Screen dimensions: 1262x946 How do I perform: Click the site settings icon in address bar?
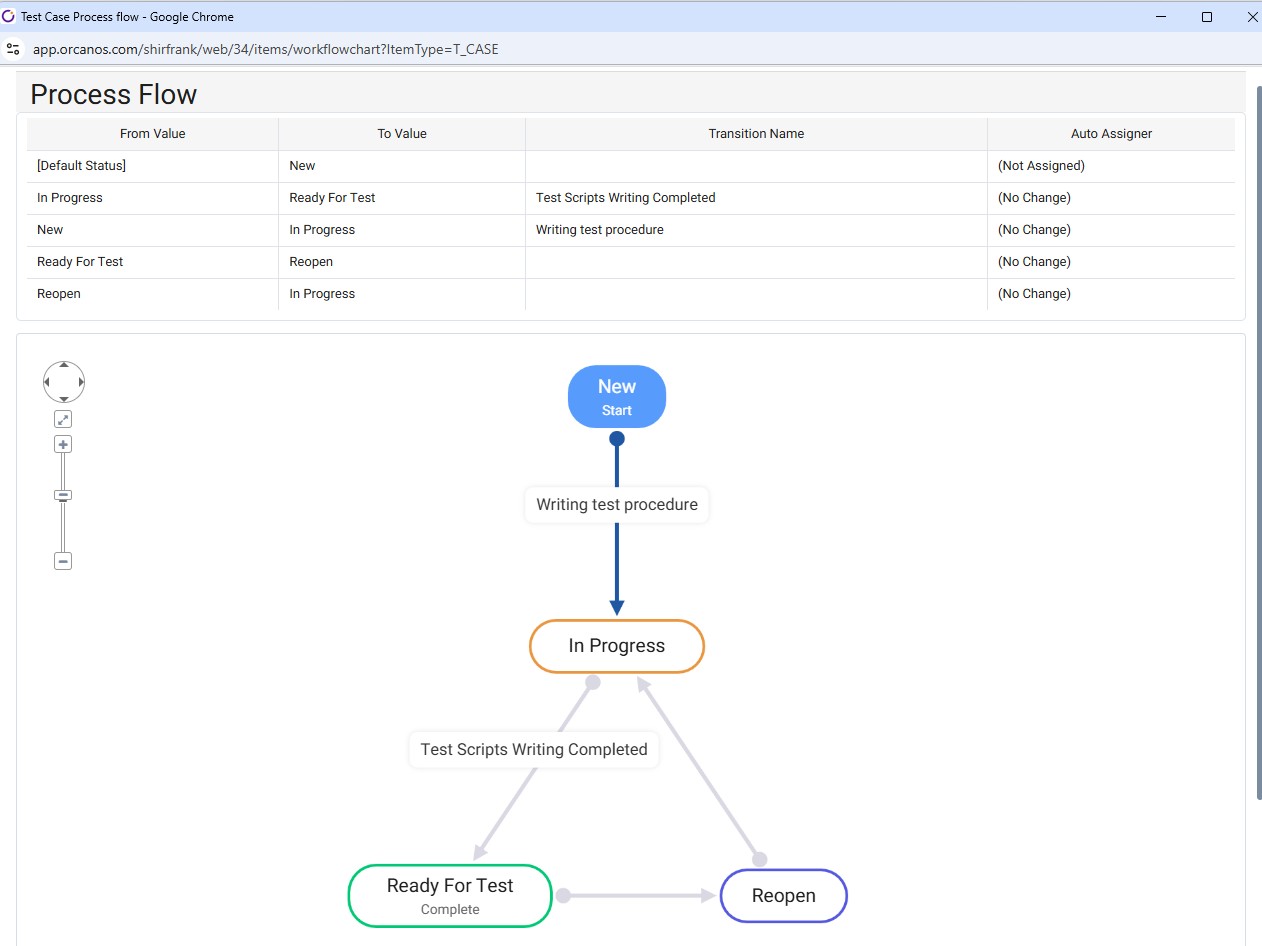[x=13, y=49]
